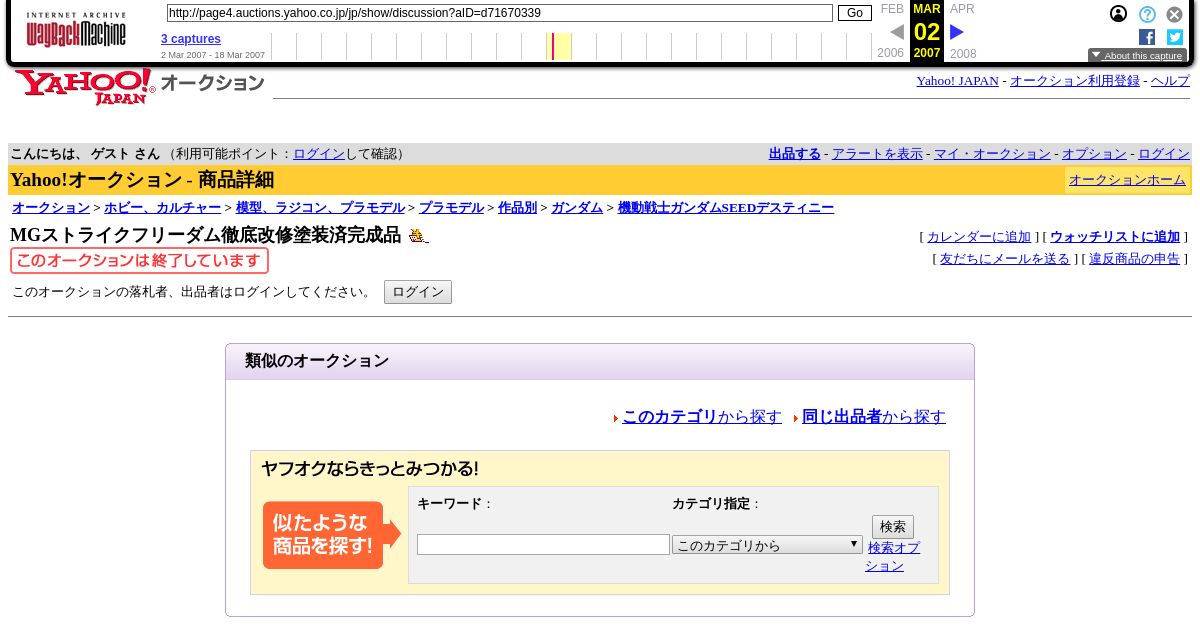Image resolution: width=1200 pixels, height=630 pixels.
Task: Click the 類似のオークション heading
Action: pos(317,361)
